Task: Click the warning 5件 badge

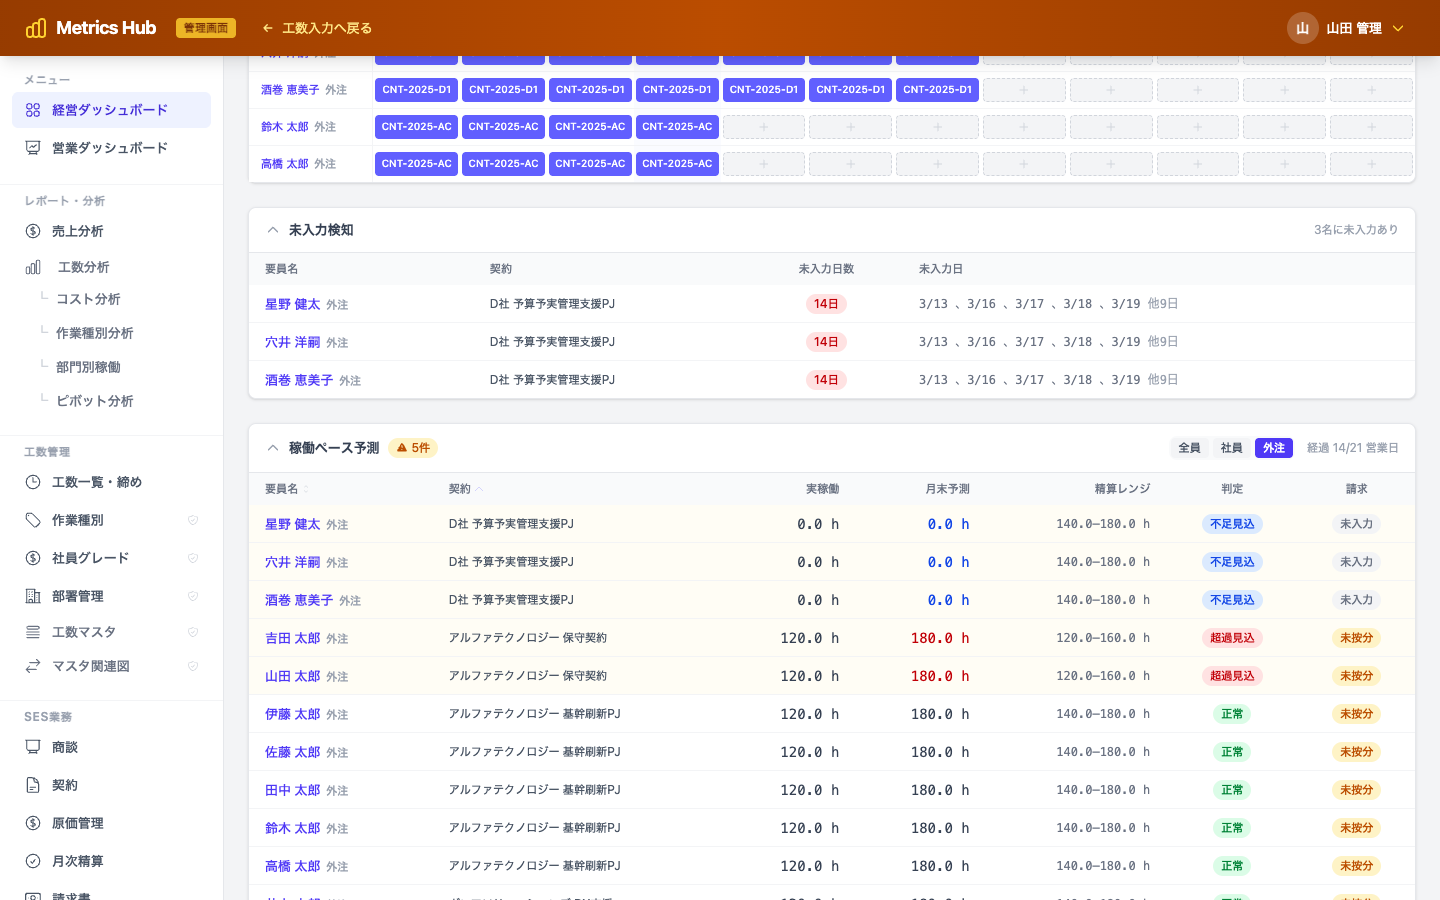Action: click(x=413, y=448)
